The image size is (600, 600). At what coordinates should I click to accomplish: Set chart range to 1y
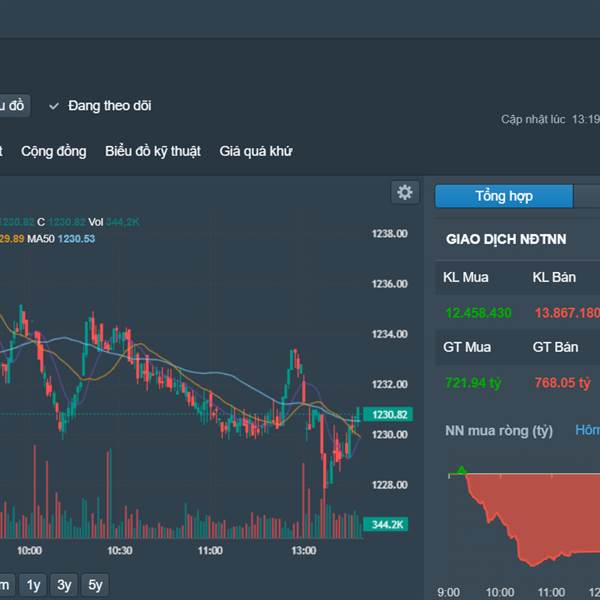(33, 585)
